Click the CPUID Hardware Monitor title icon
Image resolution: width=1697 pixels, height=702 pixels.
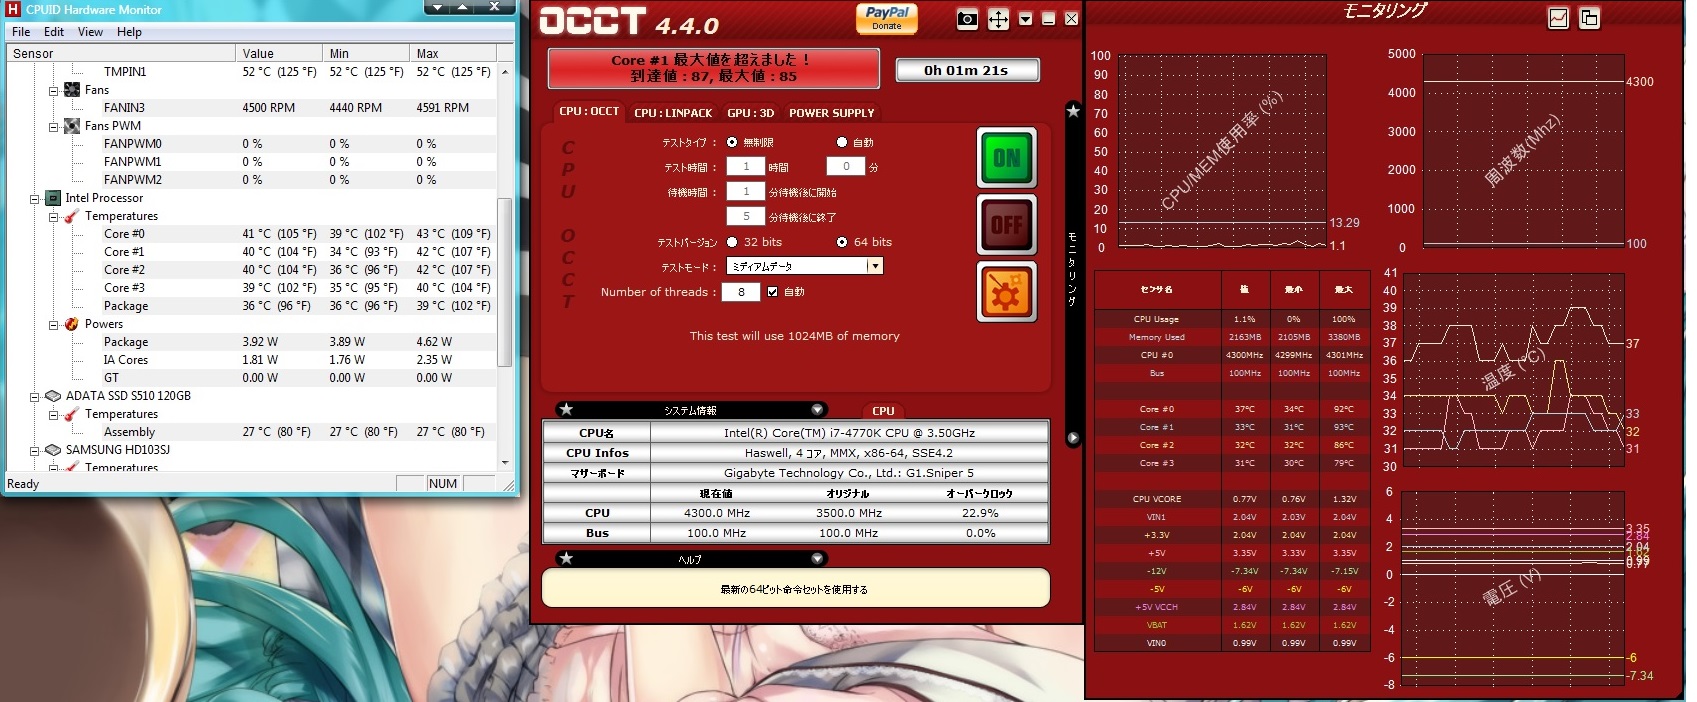13,9
